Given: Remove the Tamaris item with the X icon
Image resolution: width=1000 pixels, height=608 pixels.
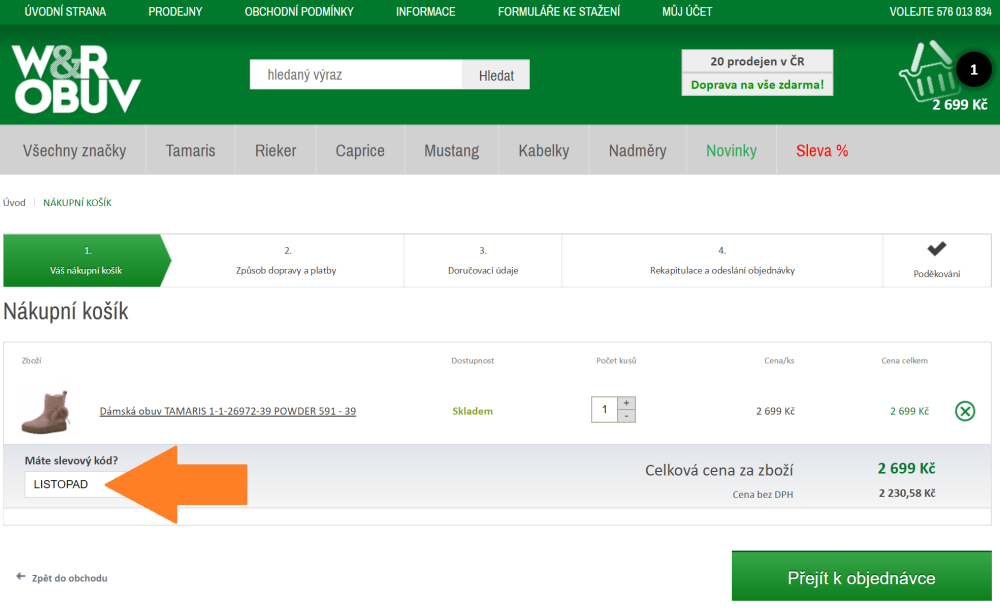Looking at the screenshot, I should [x=964, y=411].
